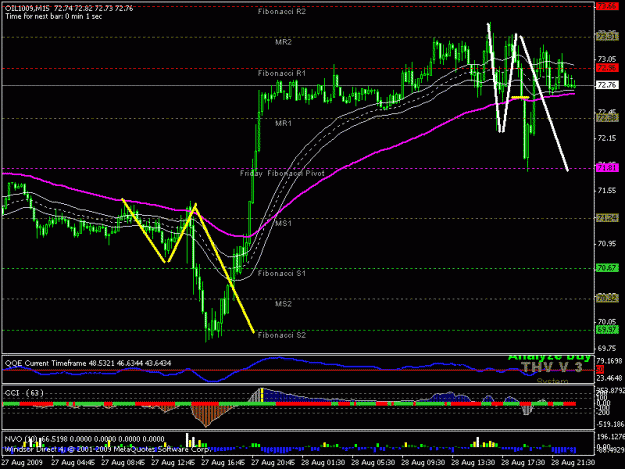Click the MS1 level label
625x469 pixels.
click(x=283, y=223)
